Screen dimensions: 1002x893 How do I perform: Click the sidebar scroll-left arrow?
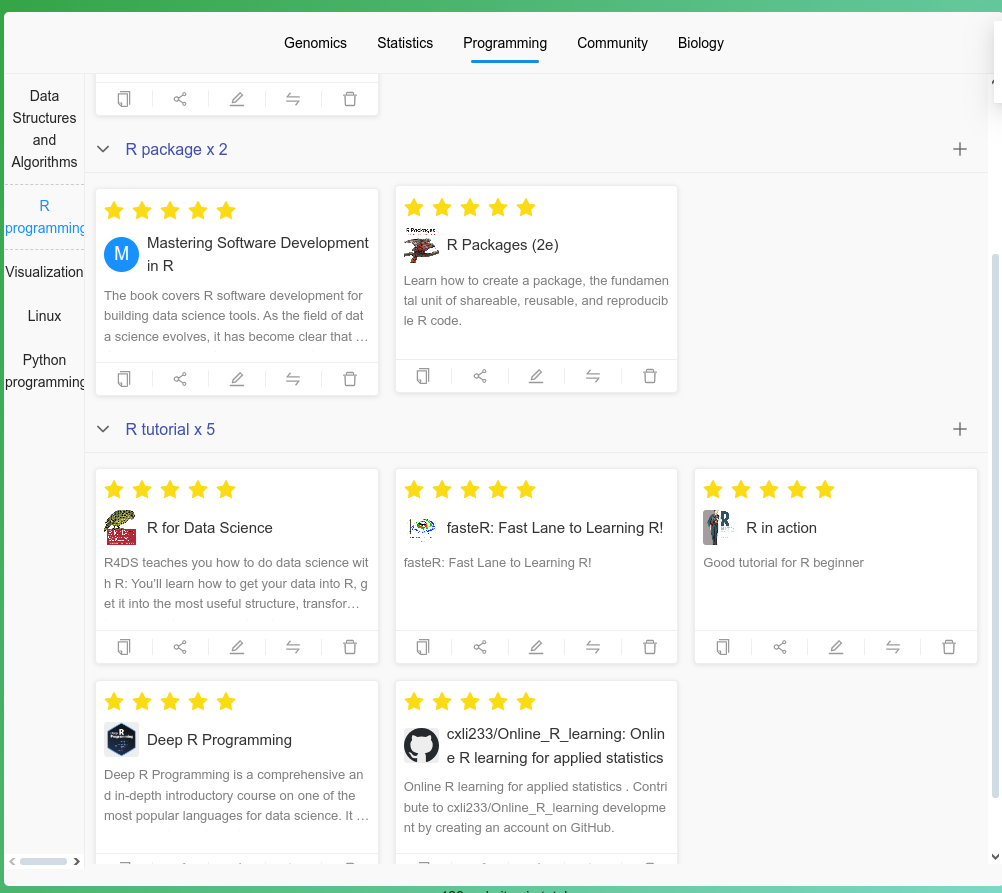12,861
